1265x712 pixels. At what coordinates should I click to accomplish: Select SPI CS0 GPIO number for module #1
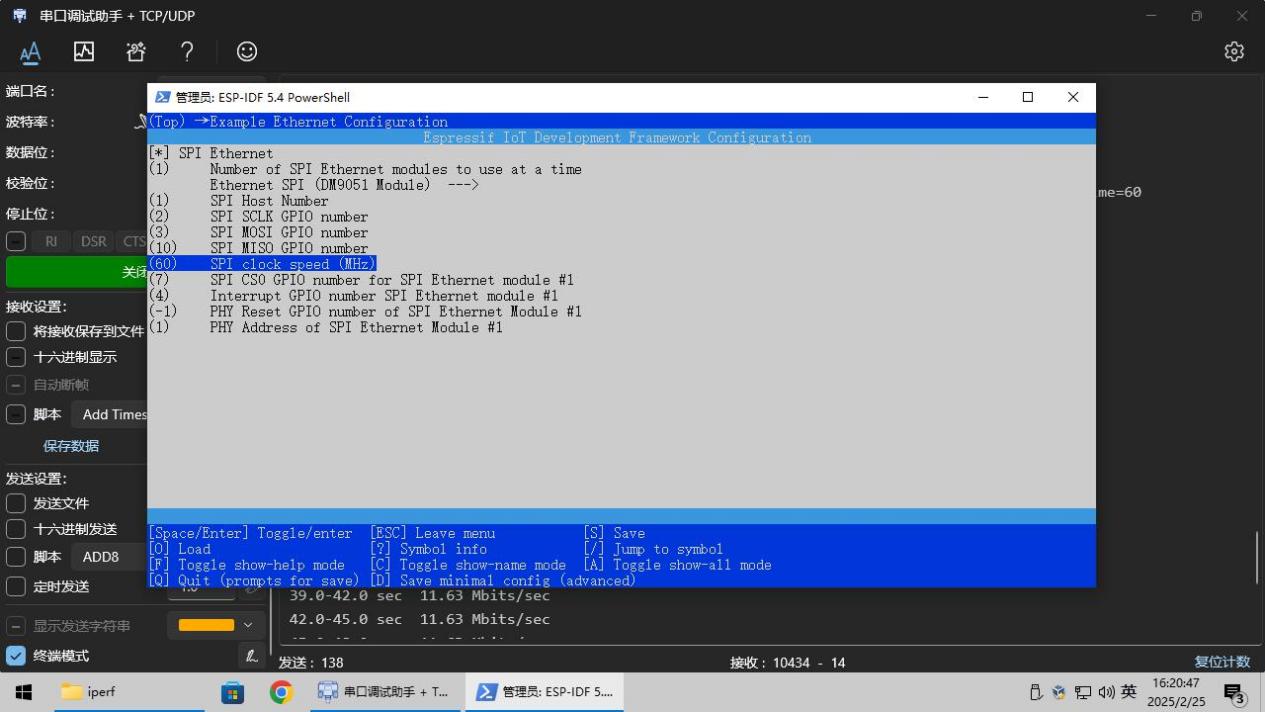(361, 280)
